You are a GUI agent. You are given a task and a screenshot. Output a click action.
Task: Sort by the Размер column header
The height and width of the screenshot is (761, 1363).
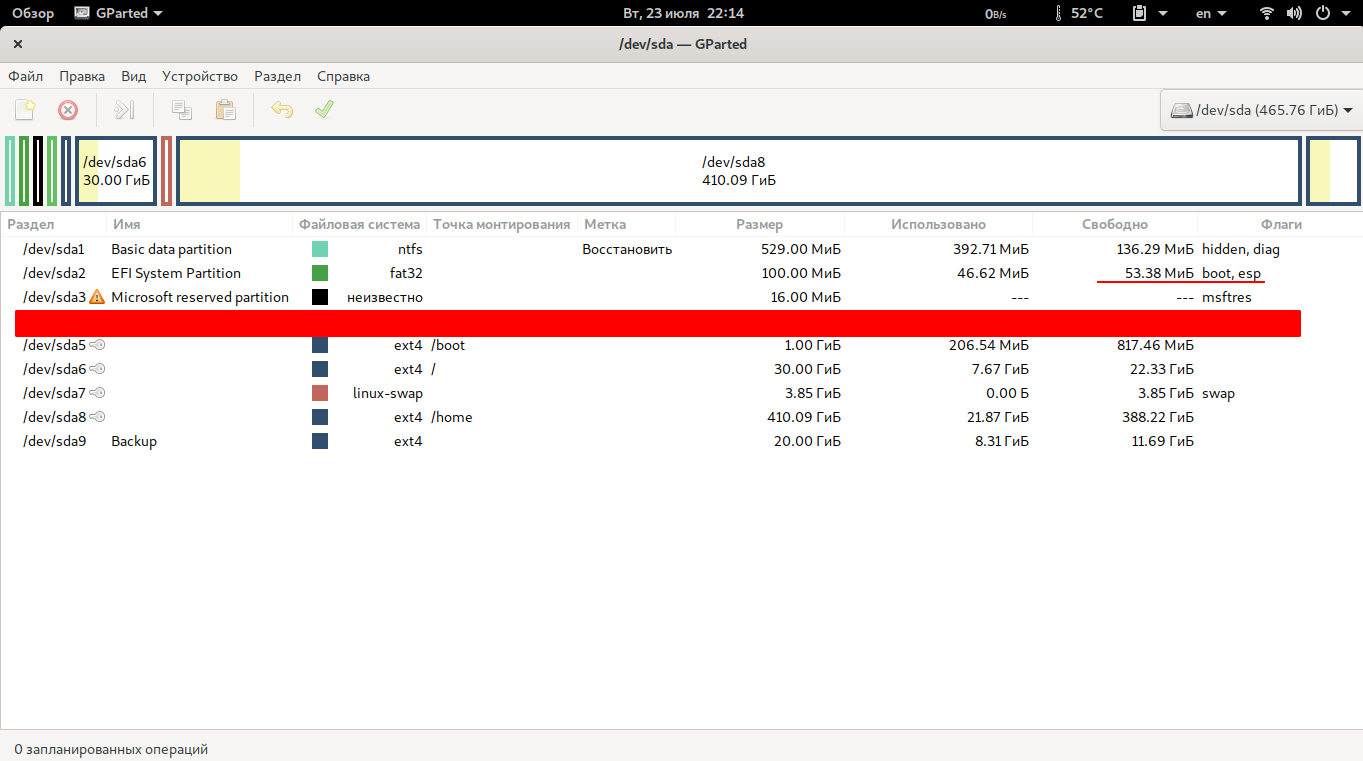click(760, 224)
